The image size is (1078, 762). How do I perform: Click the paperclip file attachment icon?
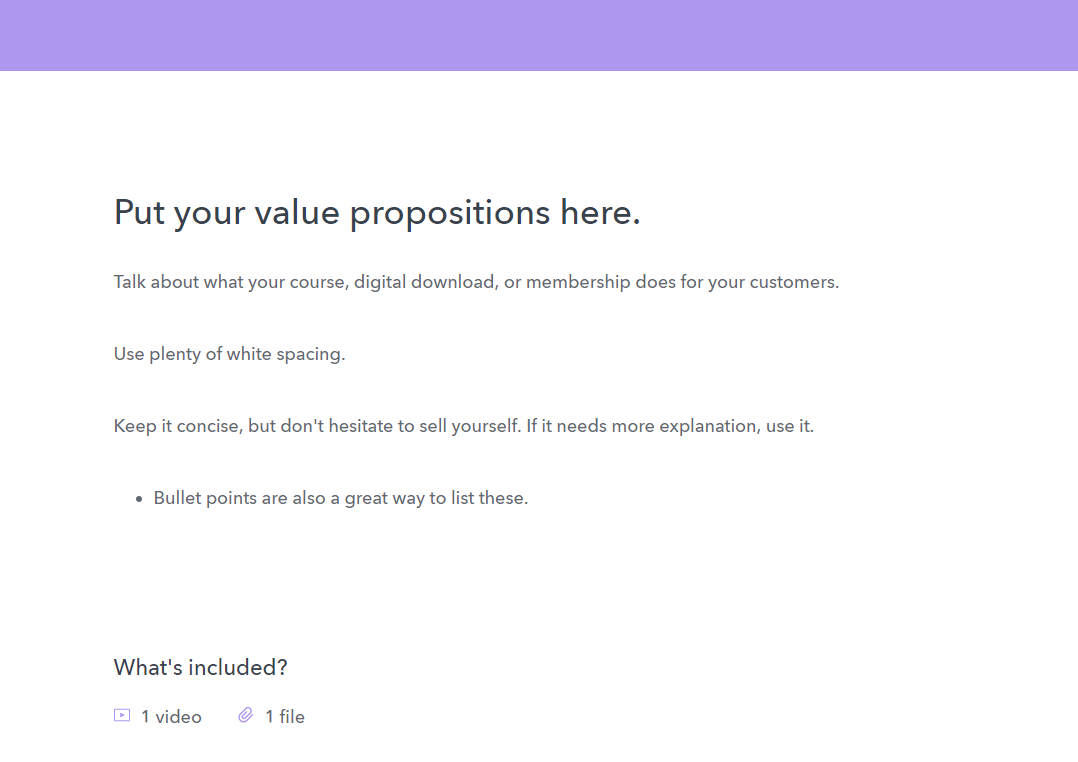(246, 715)
